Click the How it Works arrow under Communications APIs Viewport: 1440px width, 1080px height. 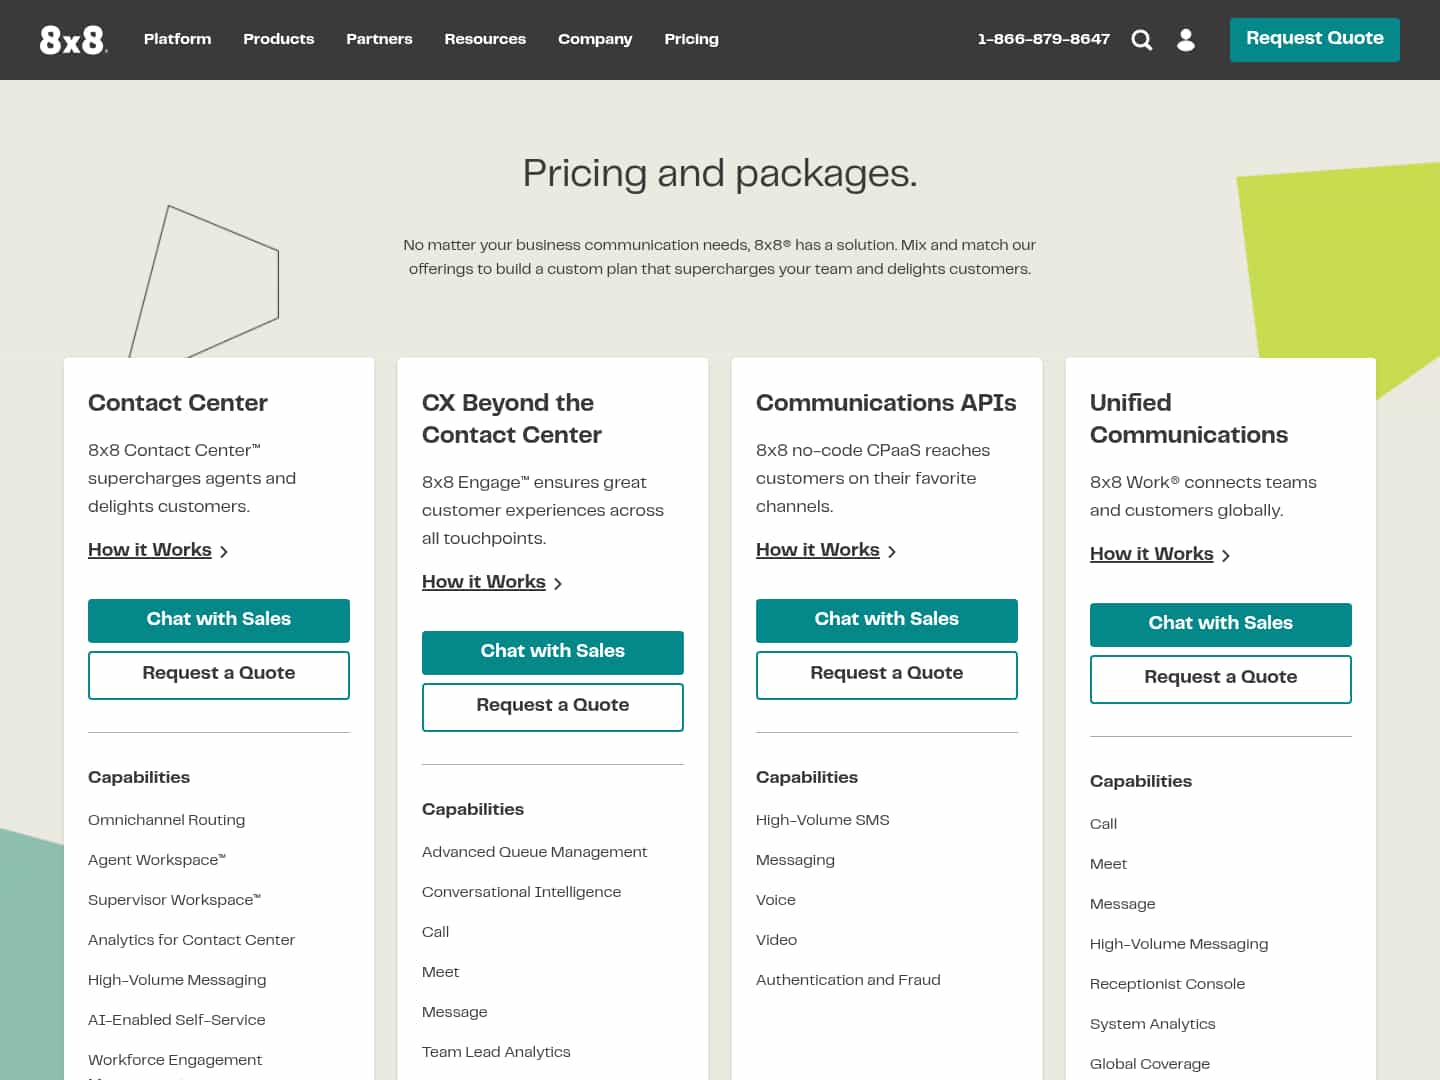point(892,551)
